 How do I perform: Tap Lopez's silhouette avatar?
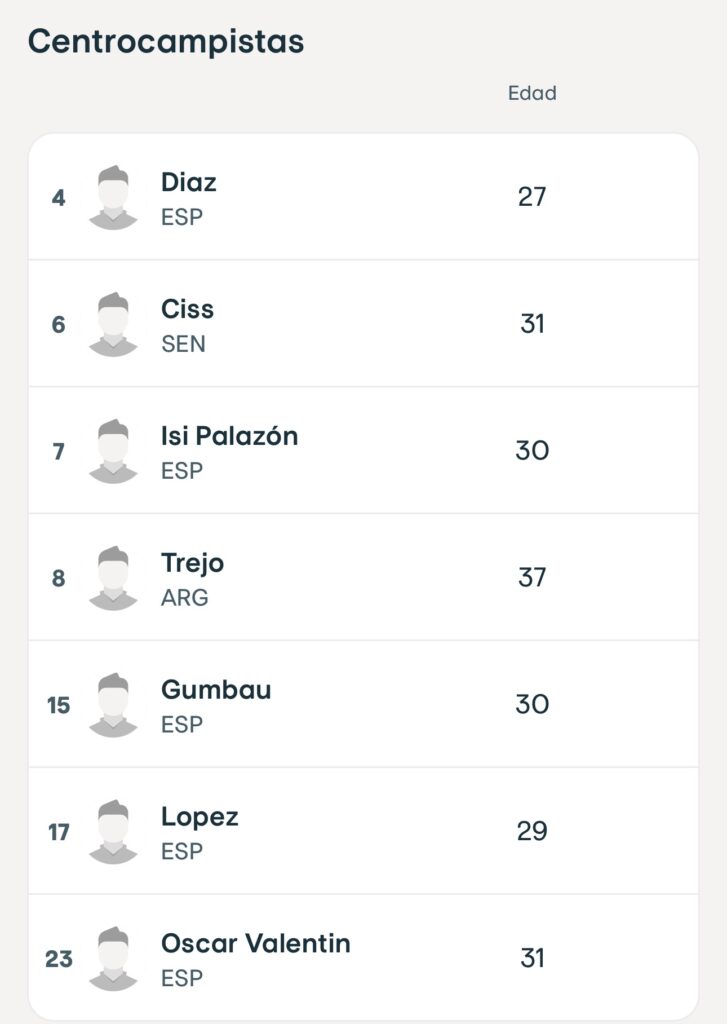113,832
